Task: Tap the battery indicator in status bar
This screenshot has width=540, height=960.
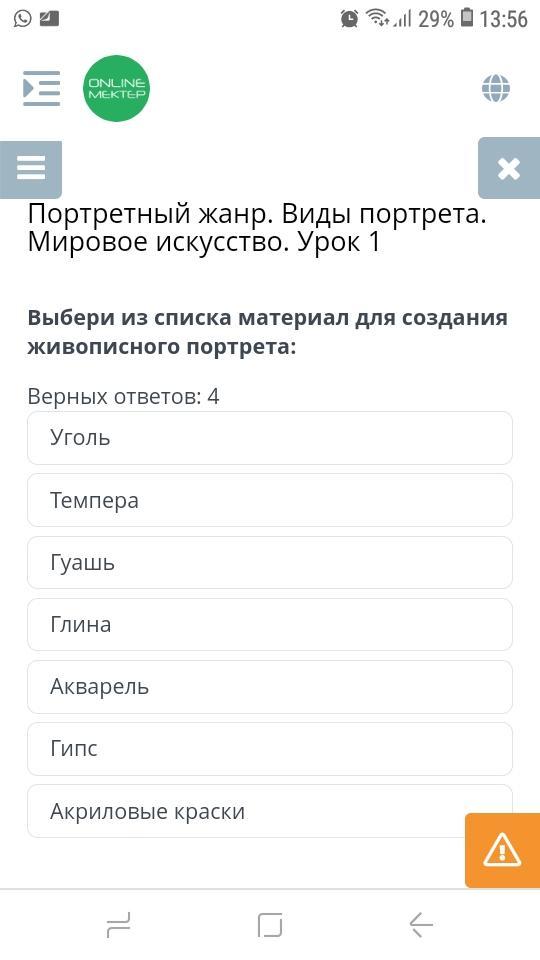Action: pos(467,18)
